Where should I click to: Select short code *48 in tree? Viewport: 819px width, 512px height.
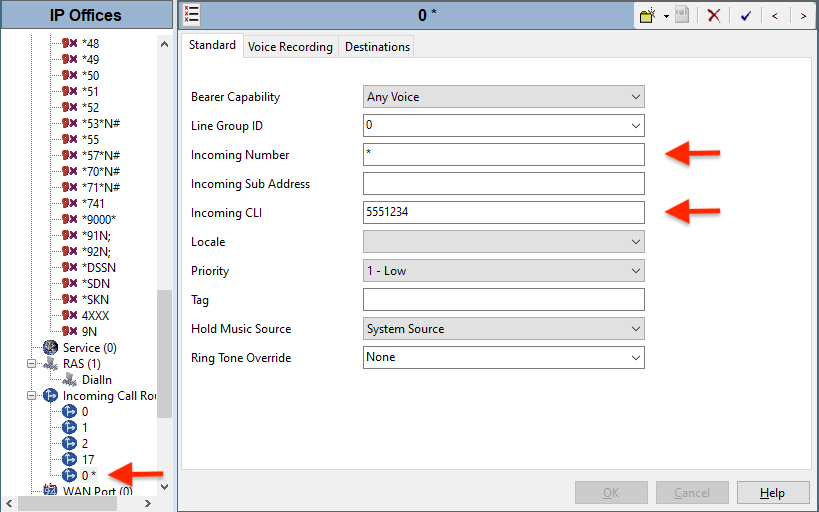(90, 43)
